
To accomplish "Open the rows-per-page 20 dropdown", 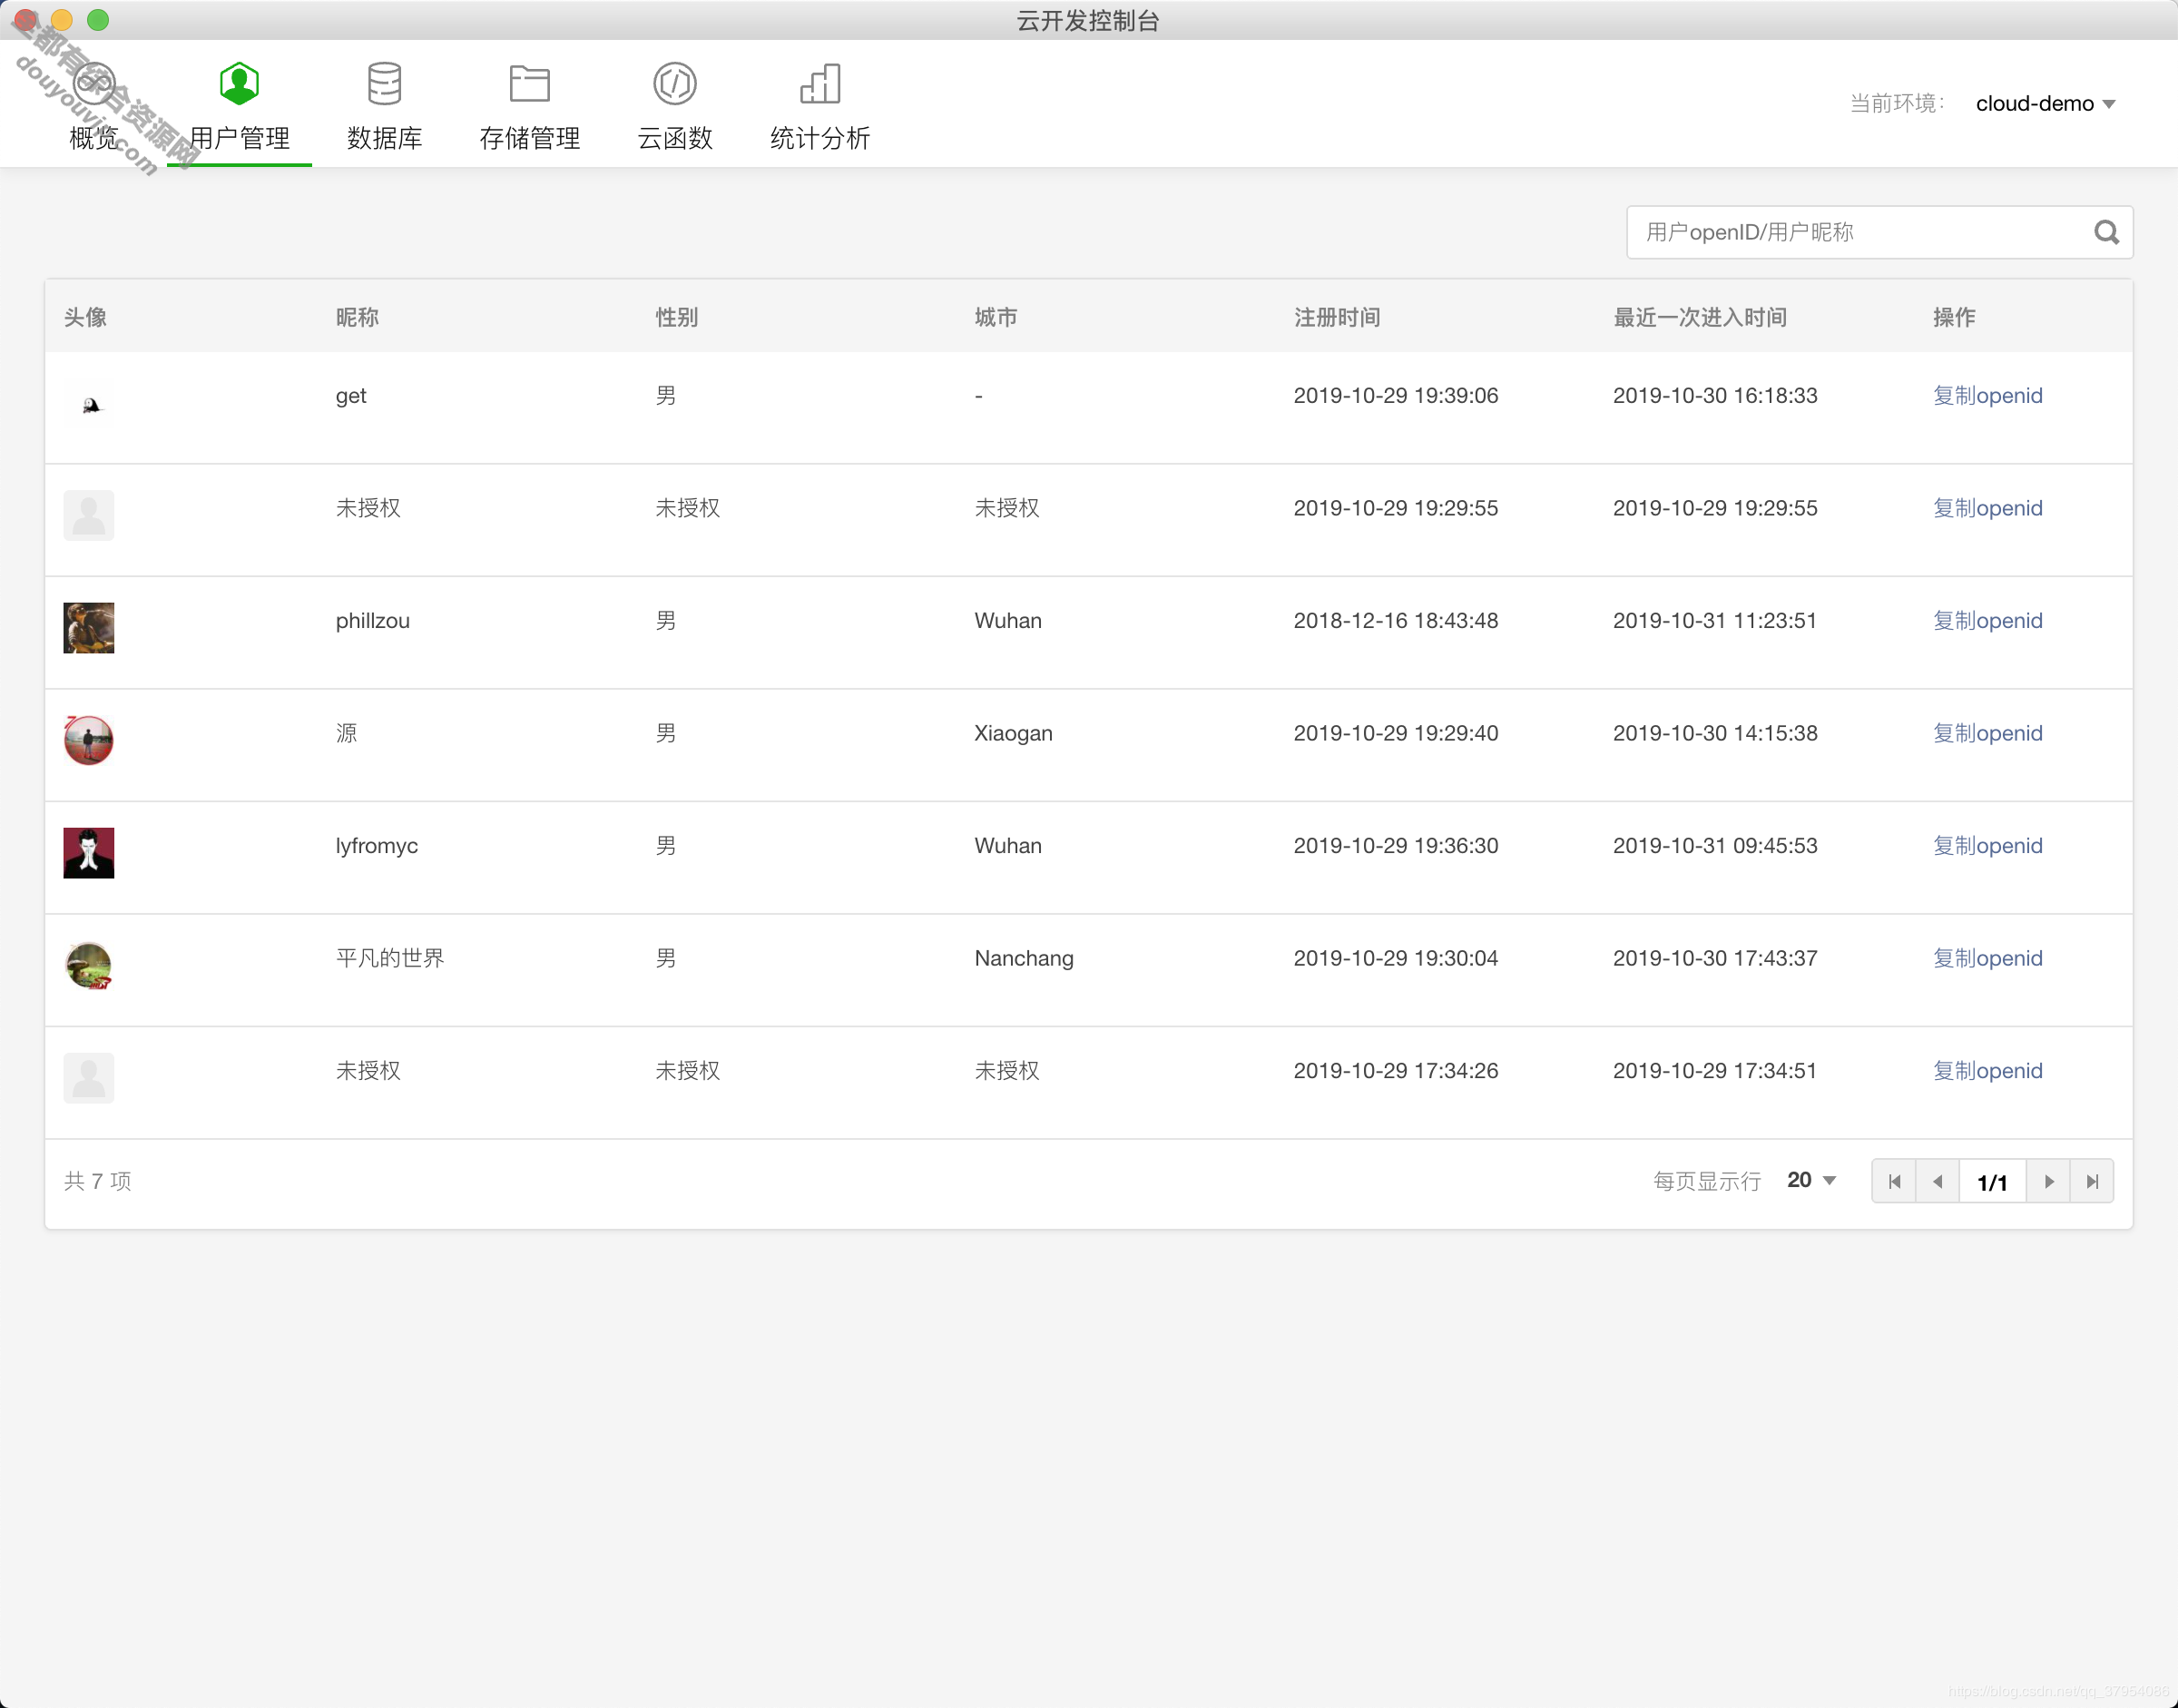I will click(x=1811, y=1180).
